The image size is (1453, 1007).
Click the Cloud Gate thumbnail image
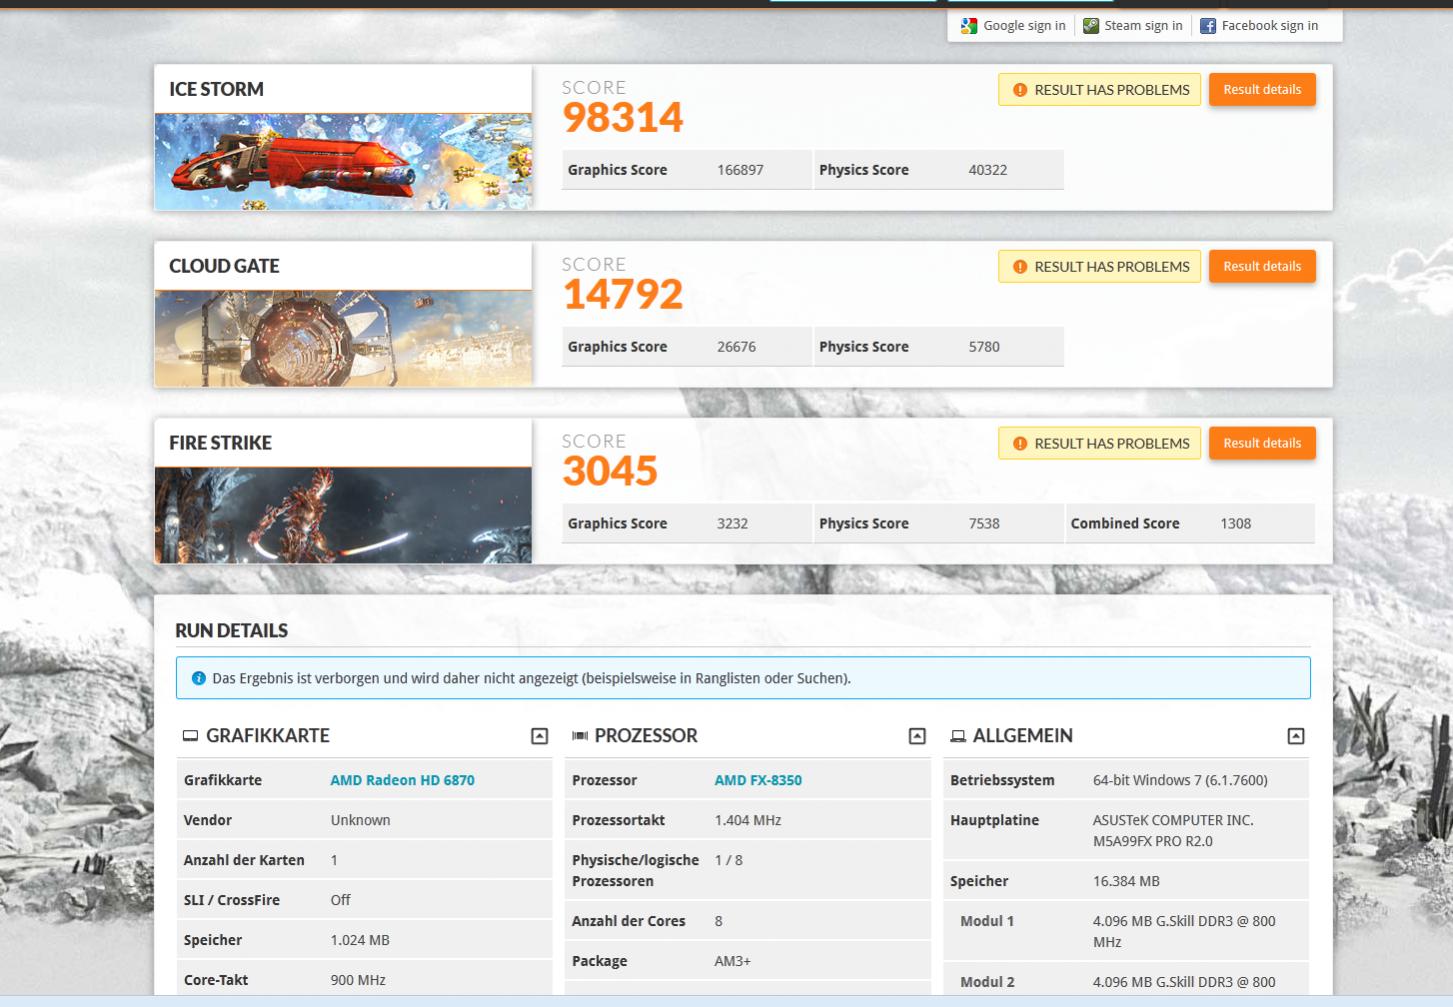tap(343, 338)
